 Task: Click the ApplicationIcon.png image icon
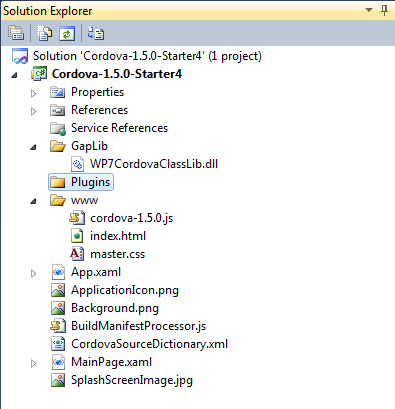click(x=58, y=290)
